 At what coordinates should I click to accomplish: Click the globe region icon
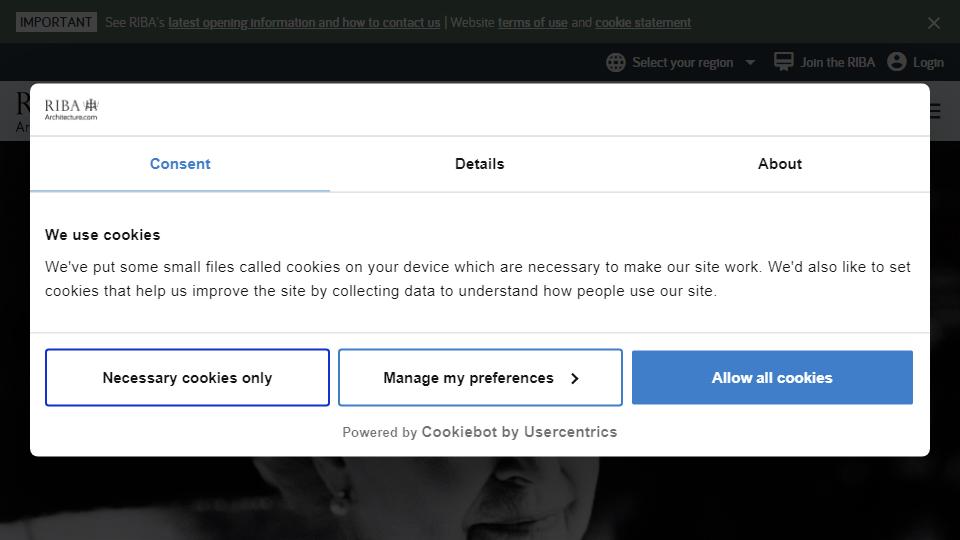coord(615,62)
